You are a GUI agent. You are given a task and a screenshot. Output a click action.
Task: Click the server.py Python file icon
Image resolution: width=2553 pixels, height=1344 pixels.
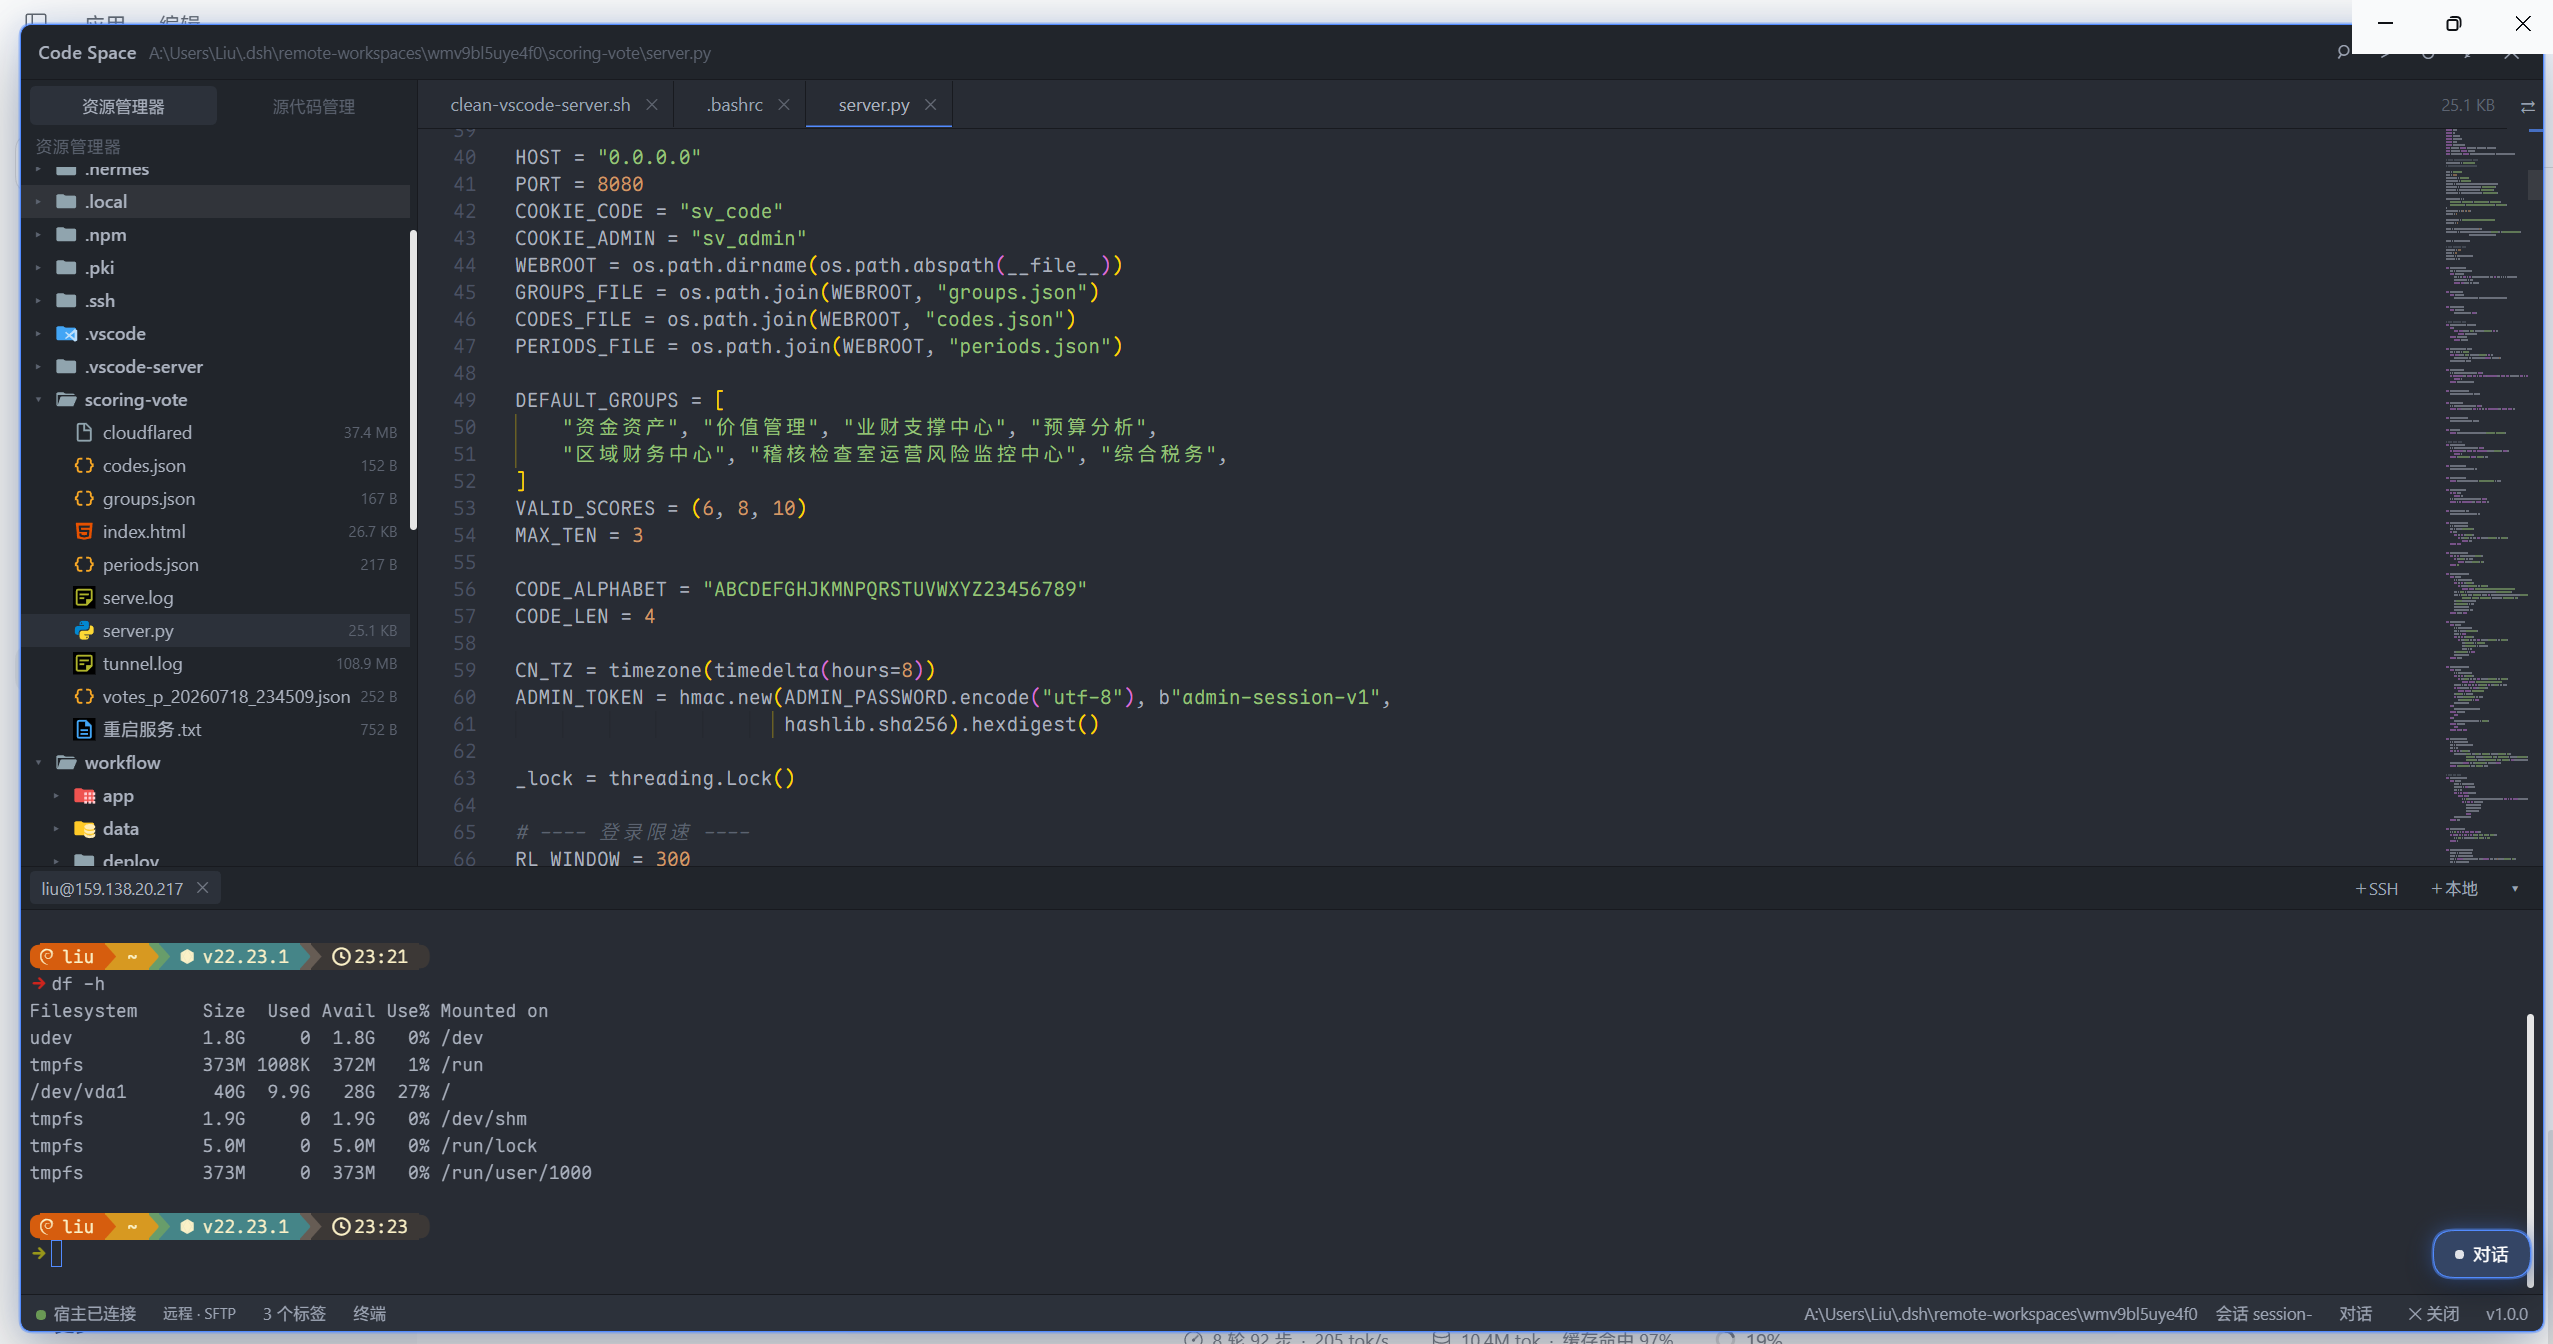tap(85, 631)
